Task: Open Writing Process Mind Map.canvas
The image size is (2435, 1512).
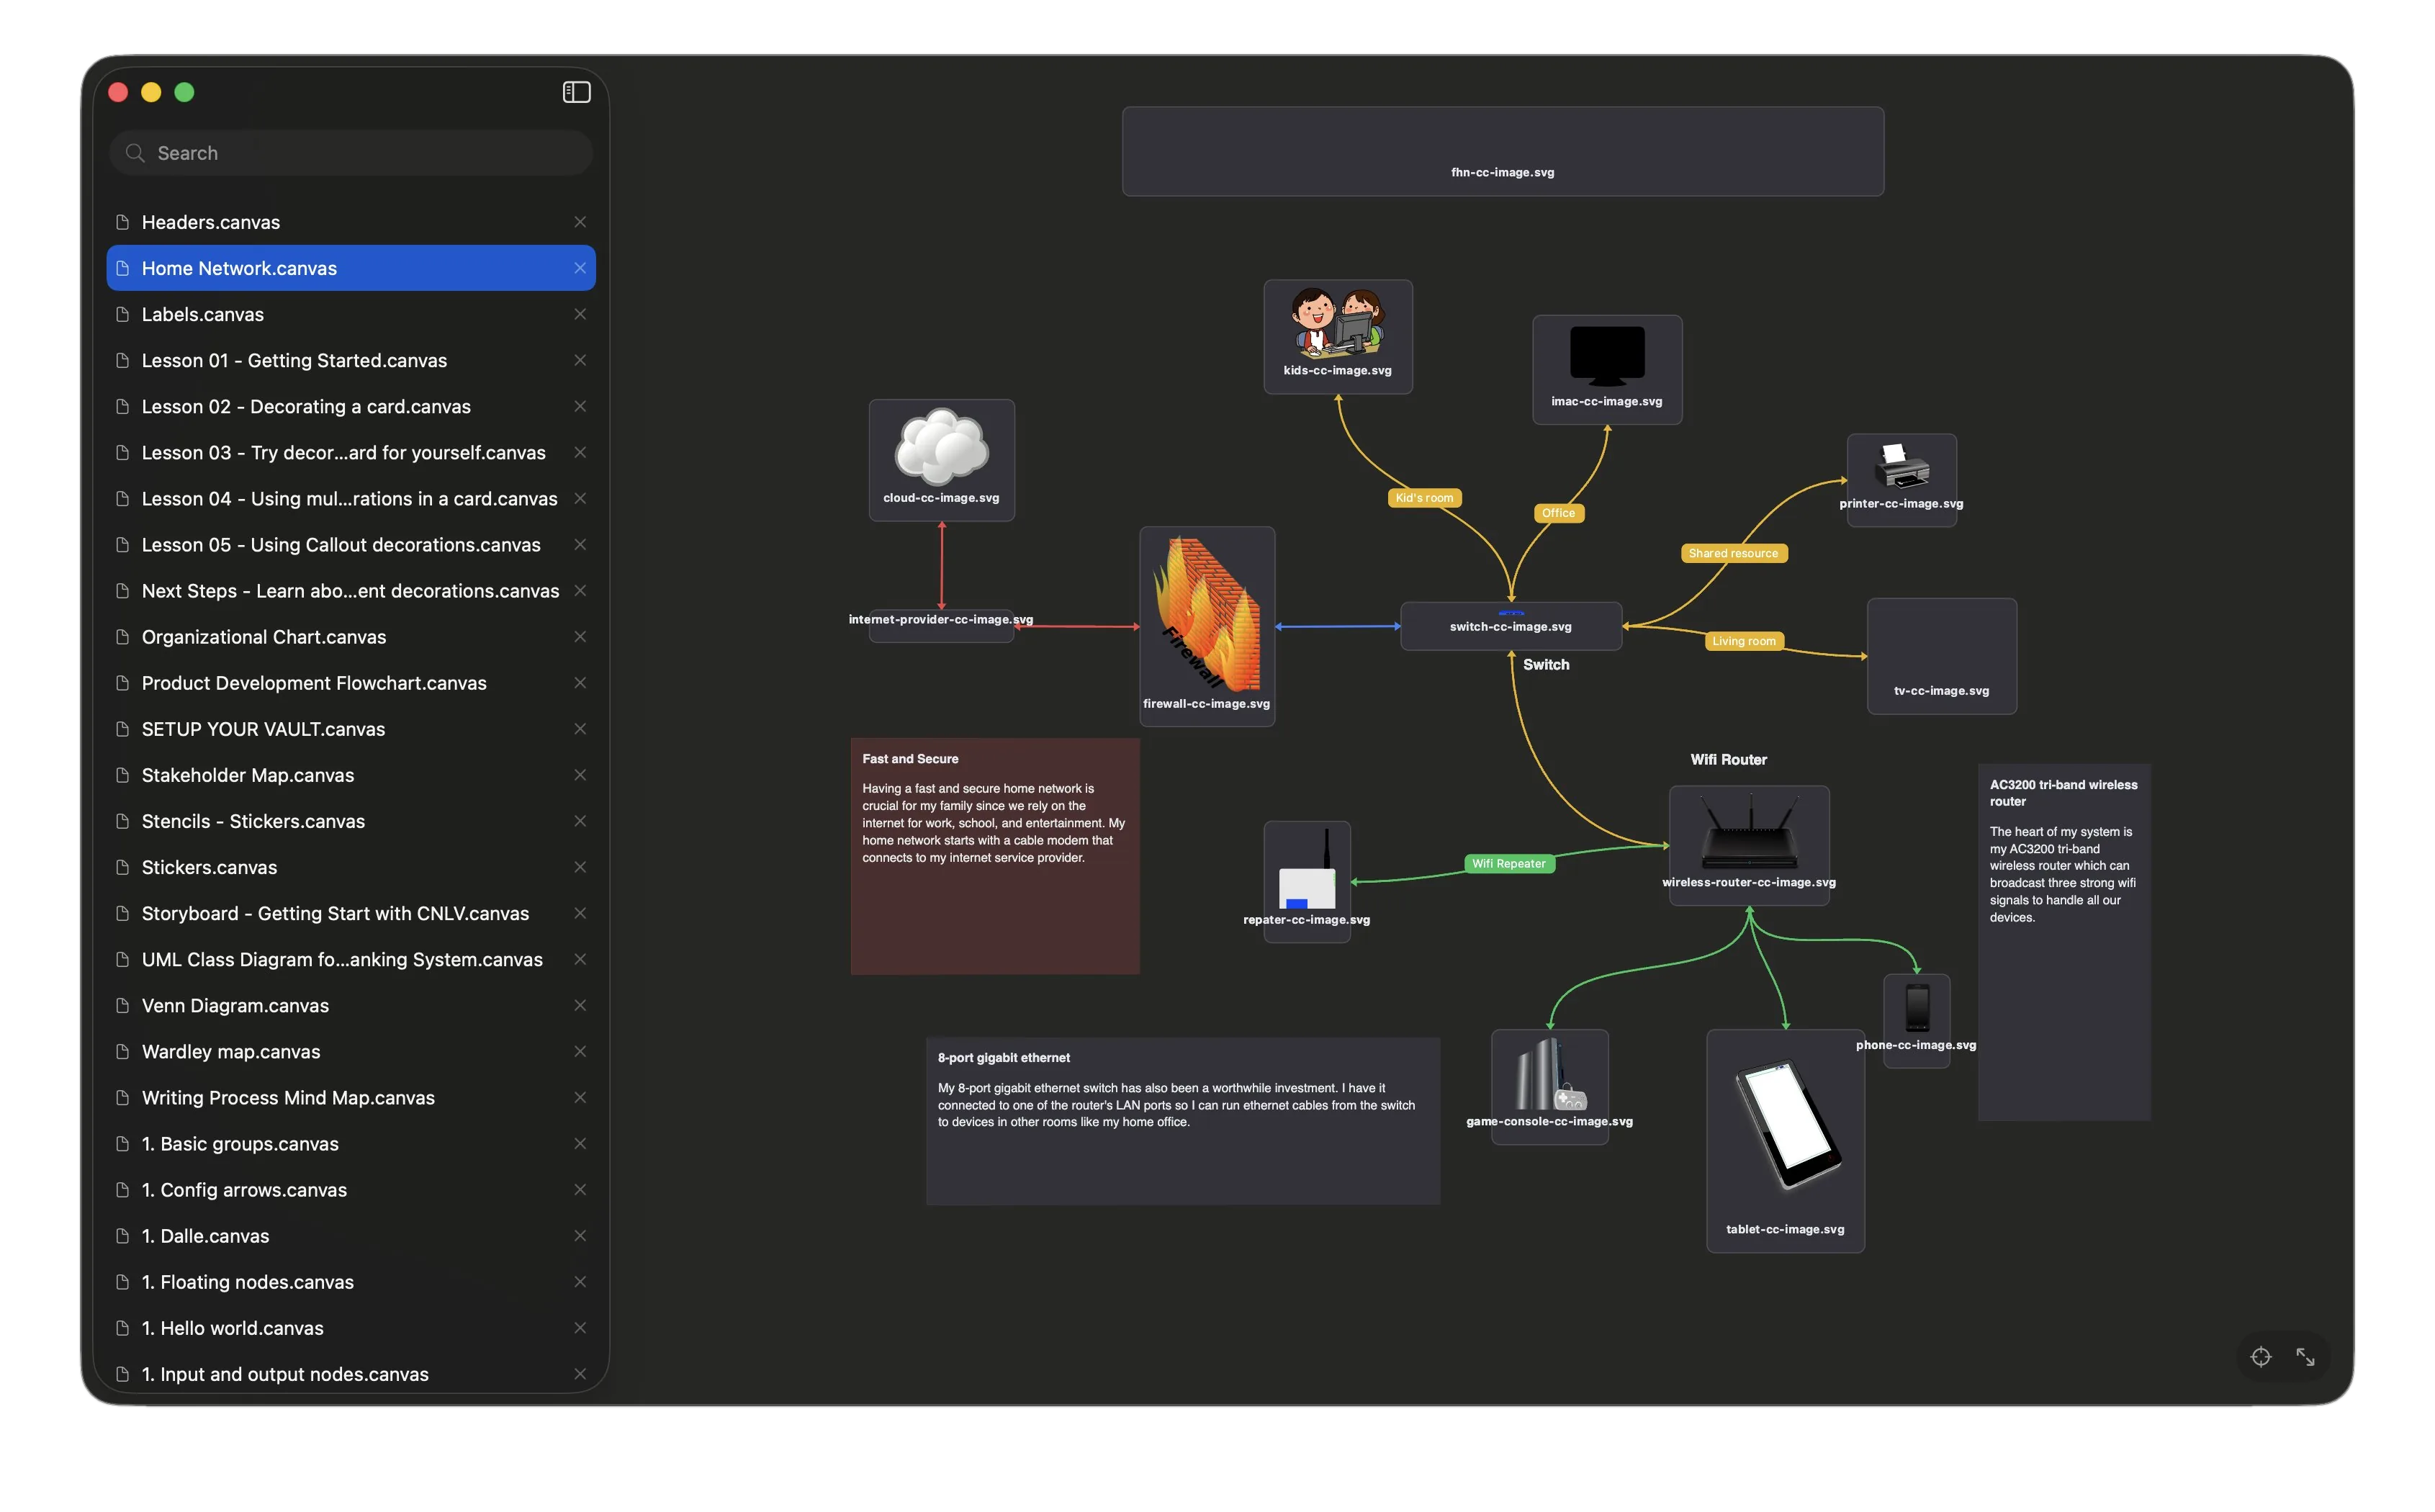Action: tap(351, 1098)
